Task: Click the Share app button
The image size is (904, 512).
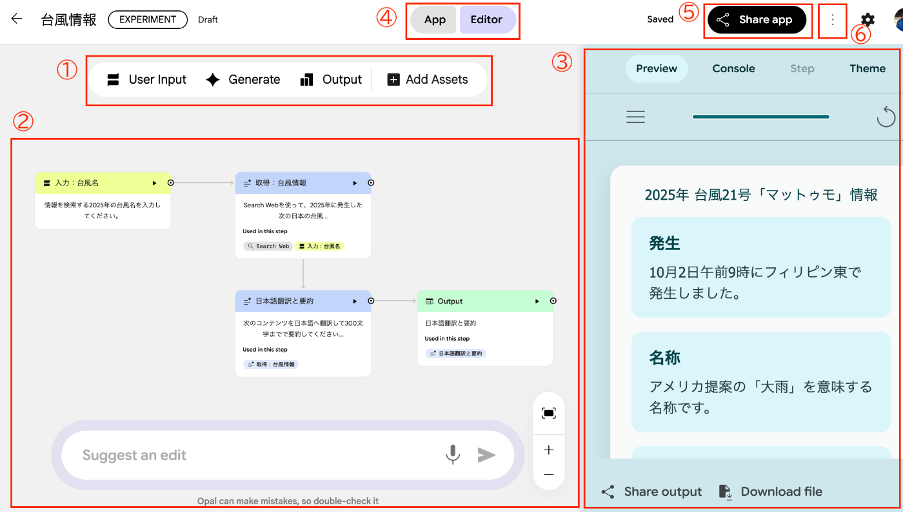Action: pos(755,20)
